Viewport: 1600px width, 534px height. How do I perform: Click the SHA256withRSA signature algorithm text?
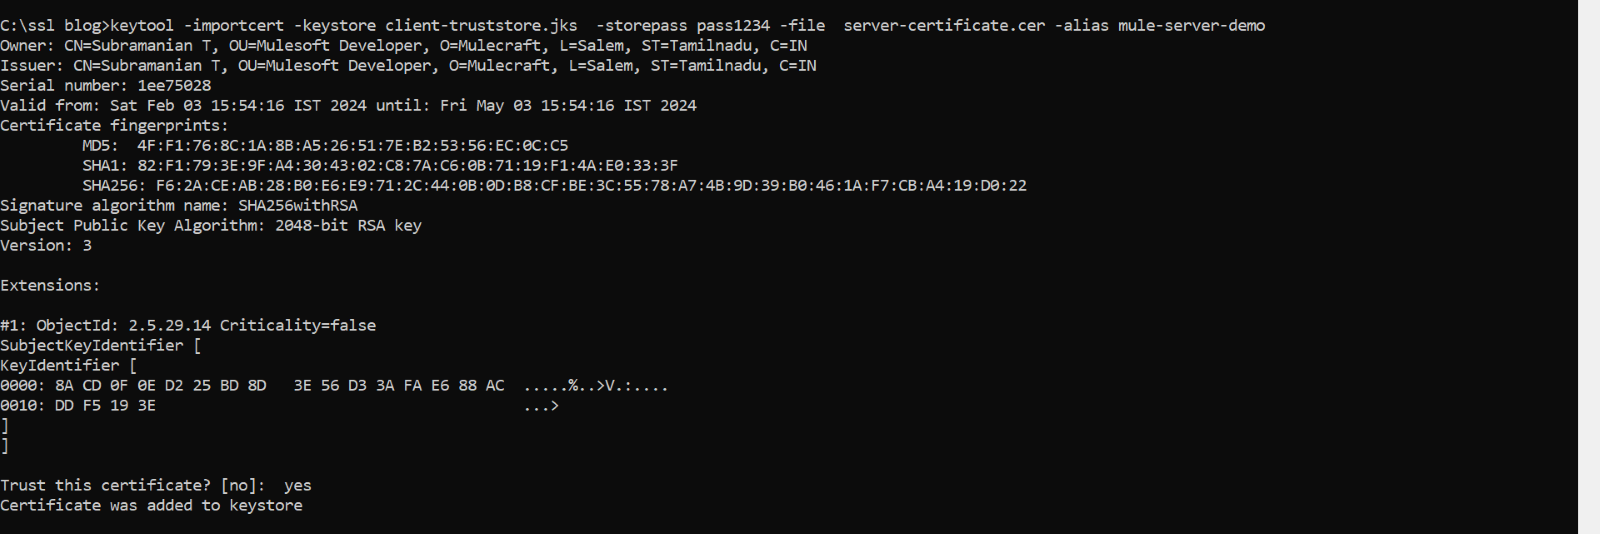click(x=297, y=206)
